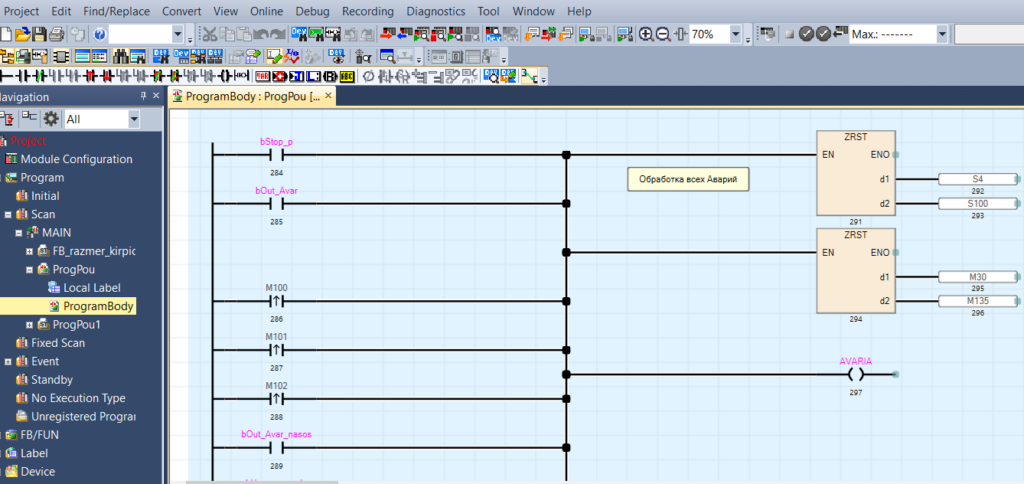This screenshot has height=484, width=1024.
Task: Click the Zoom In magnifier icon
Action: click(646, 34)
